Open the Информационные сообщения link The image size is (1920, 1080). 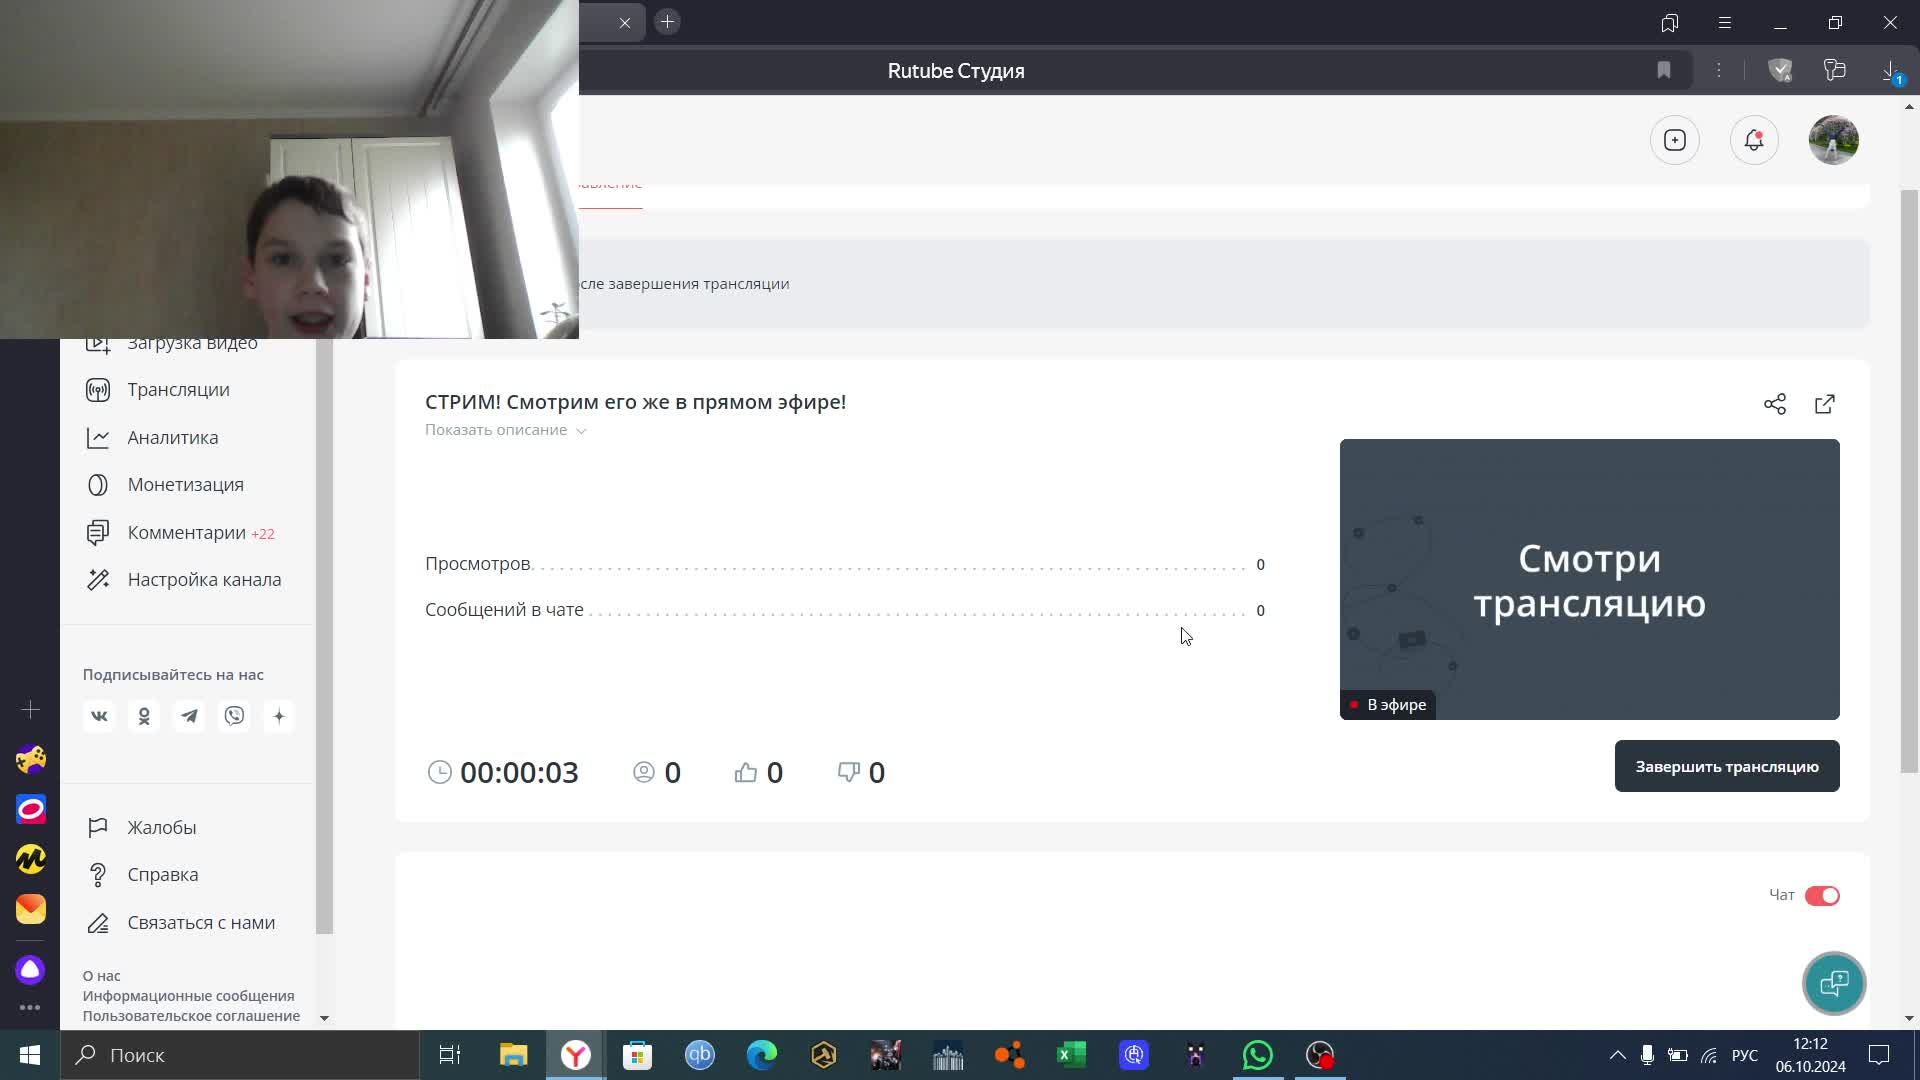188,996
